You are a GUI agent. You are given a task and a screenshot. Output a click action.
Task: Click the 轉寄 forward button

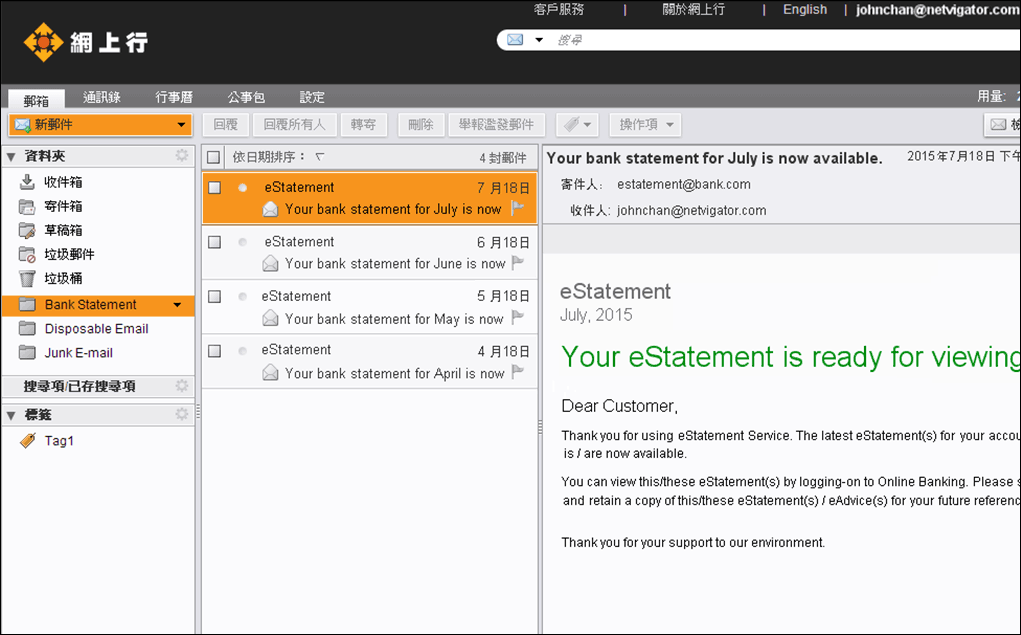point(363,124)
